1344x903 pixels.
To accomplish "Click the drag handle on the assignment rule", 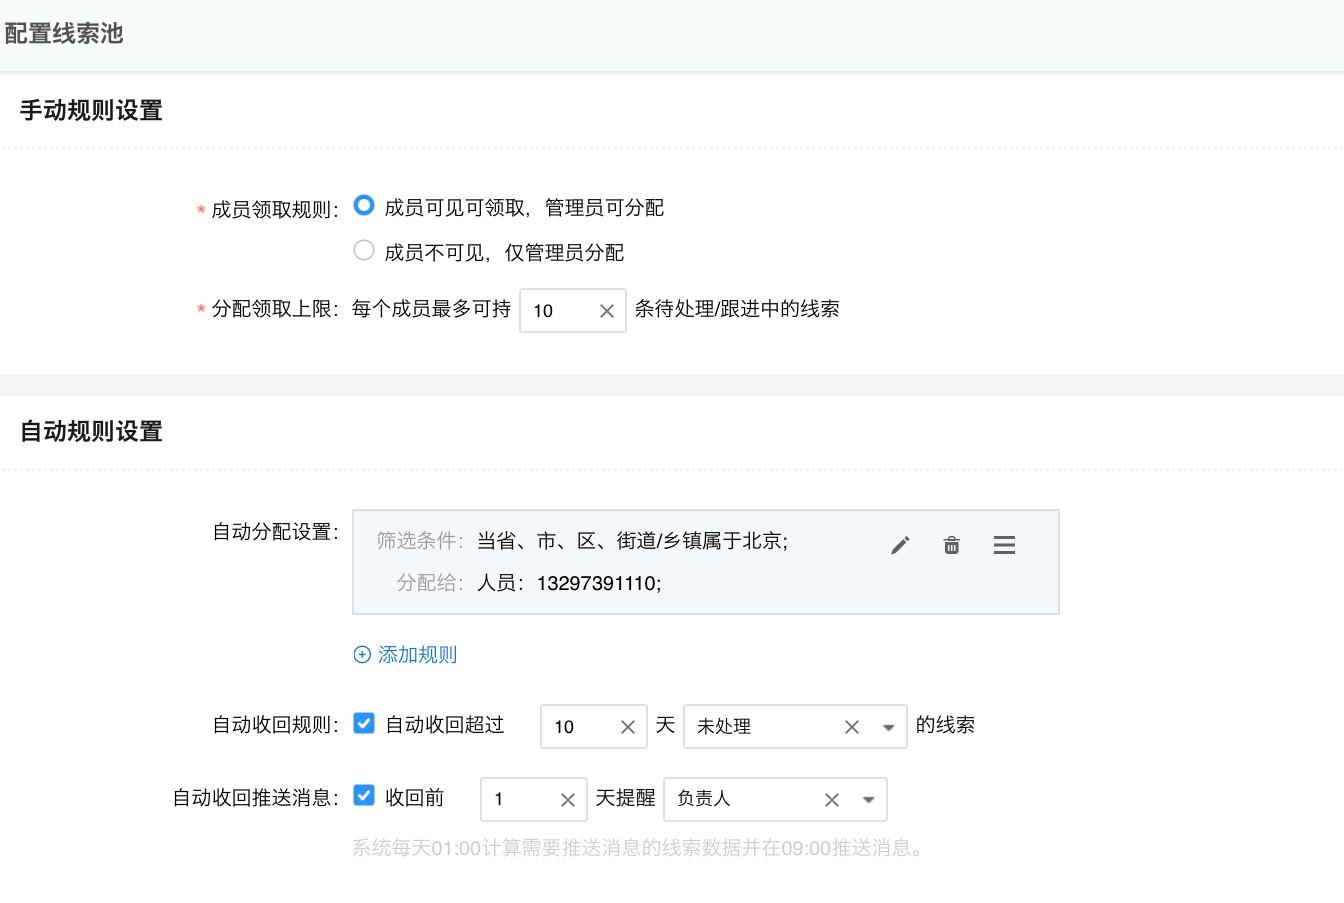I will pyautogui.click(x=1004, y=545).
